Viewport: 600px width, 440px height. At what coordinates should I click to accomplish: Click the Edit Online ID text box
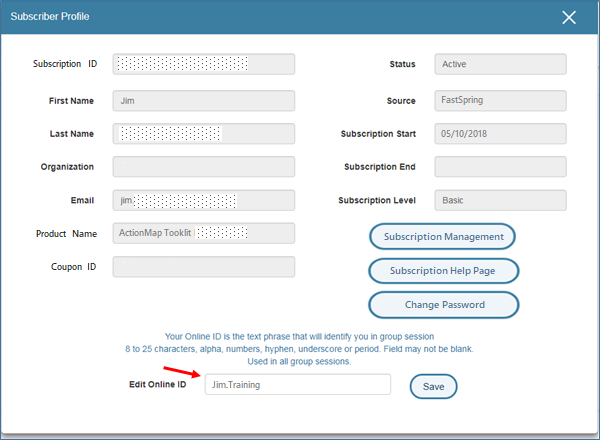click(x=297, y=385)
